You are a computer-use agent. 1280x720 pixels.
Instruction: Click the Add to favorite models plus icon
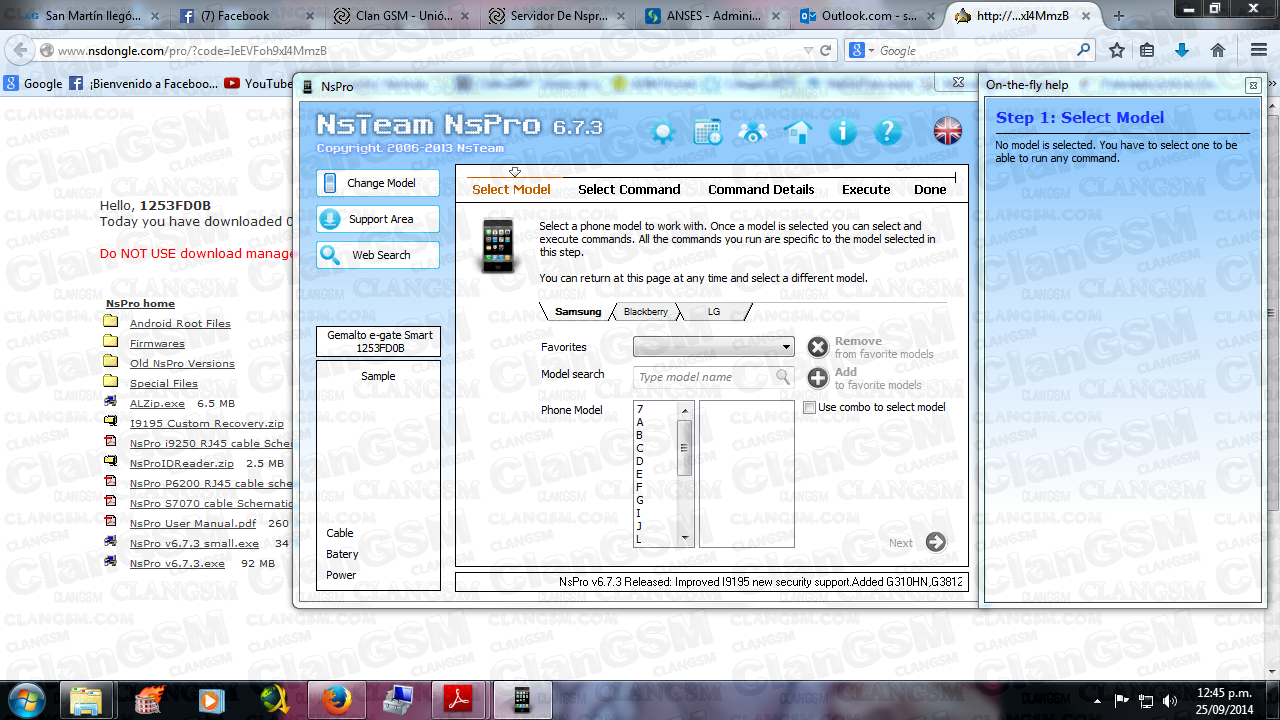(x=818, y=378)
